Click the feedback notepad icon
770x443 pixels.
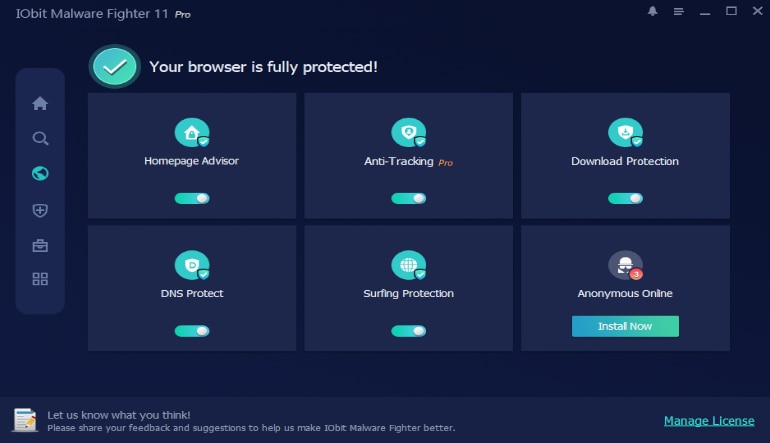pyautogui.click(x=26, y=420)
